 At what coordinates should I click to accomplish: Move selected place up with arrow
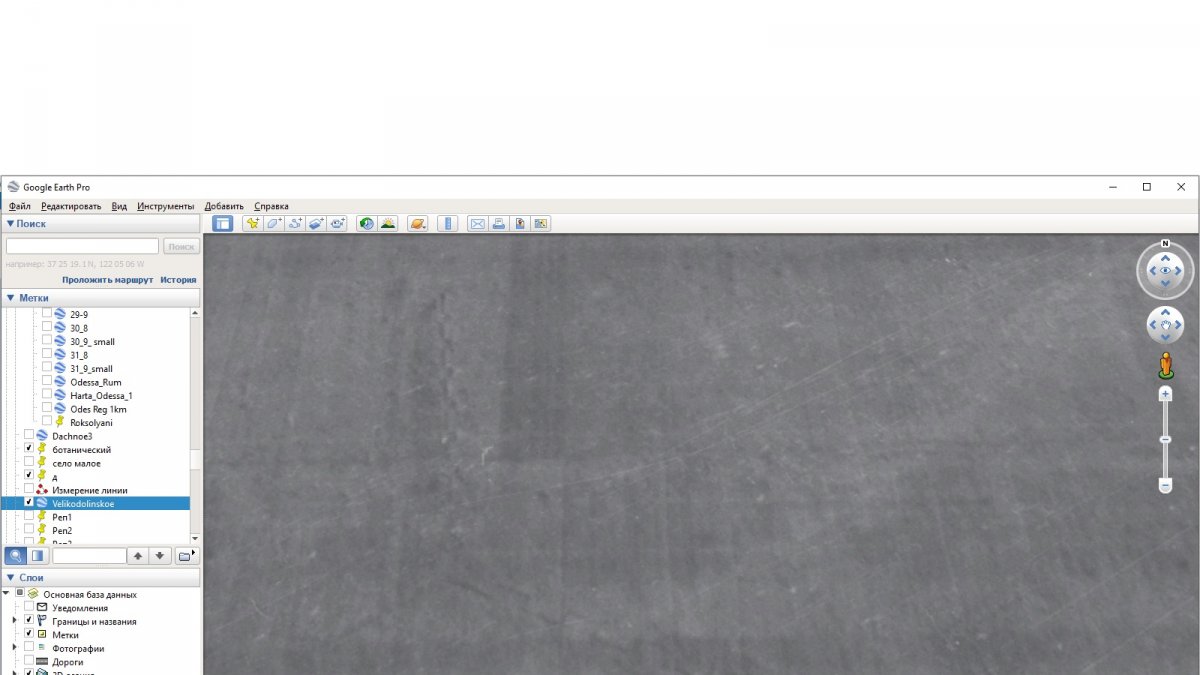click(138, 555)
